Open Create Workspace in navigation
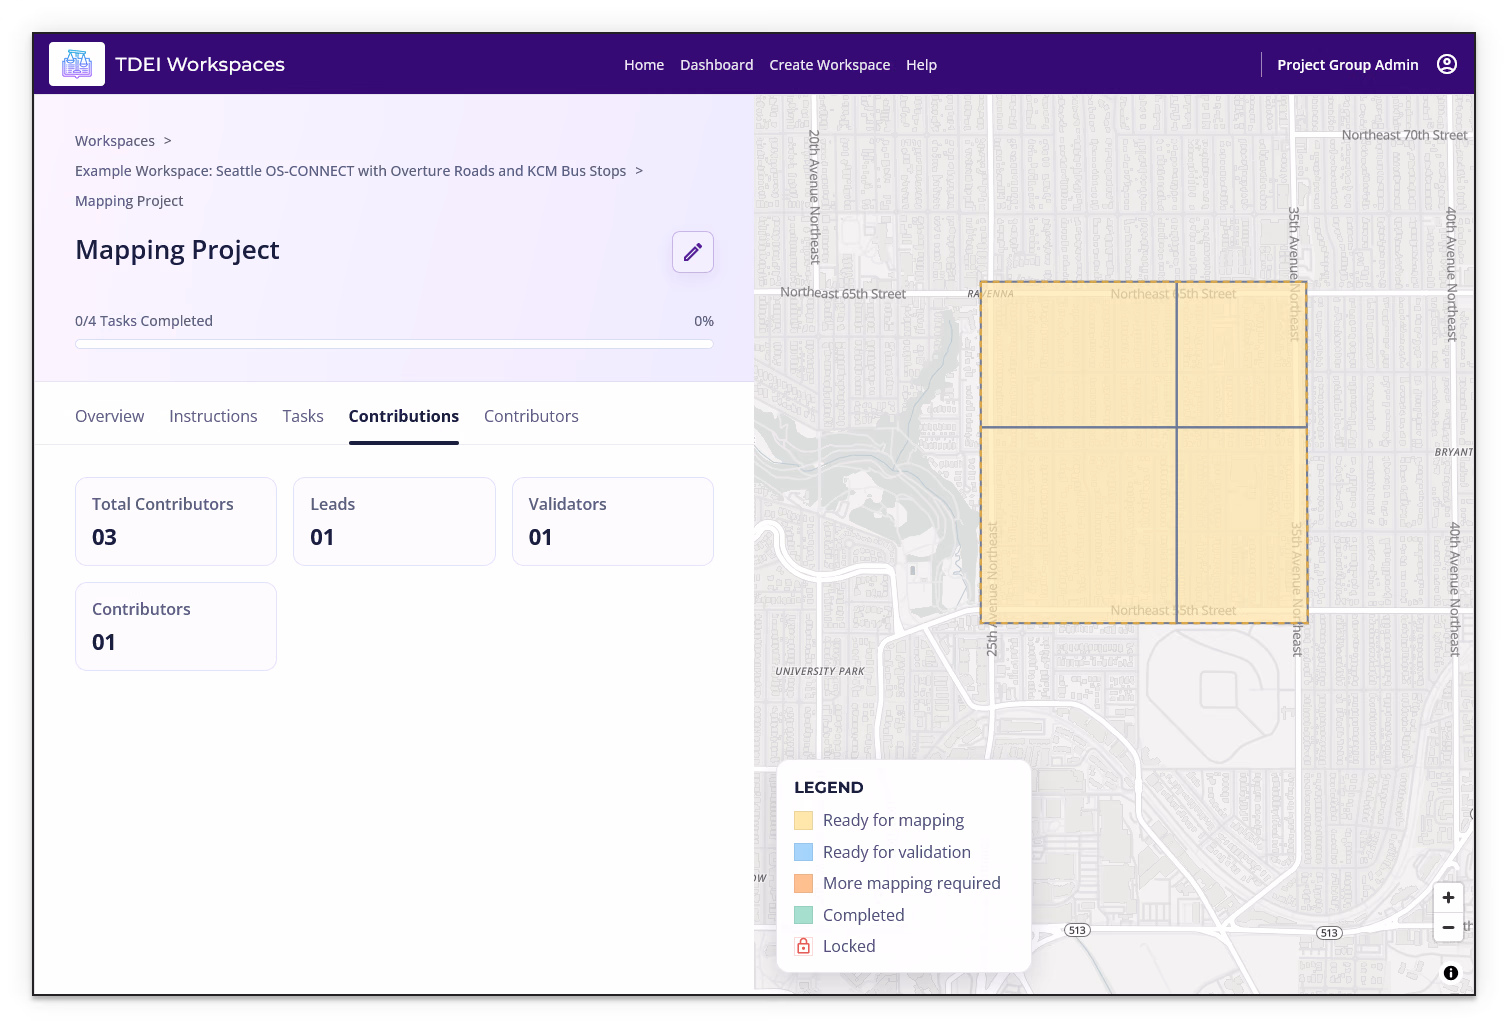 [830, 65]
